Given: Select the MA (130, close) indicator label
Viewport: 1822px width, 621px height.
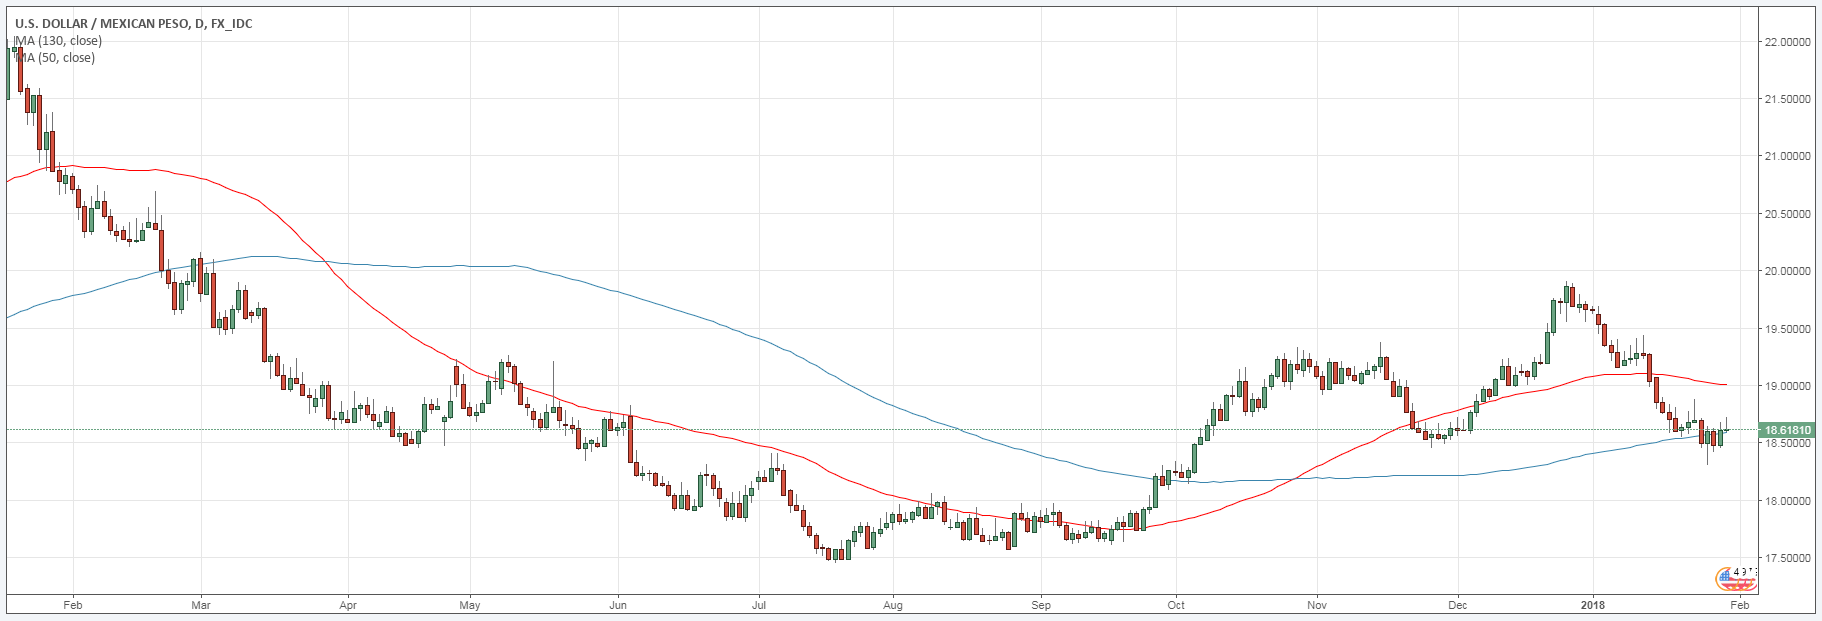Looking at the screenshot, I should click(x=57, y=41).
